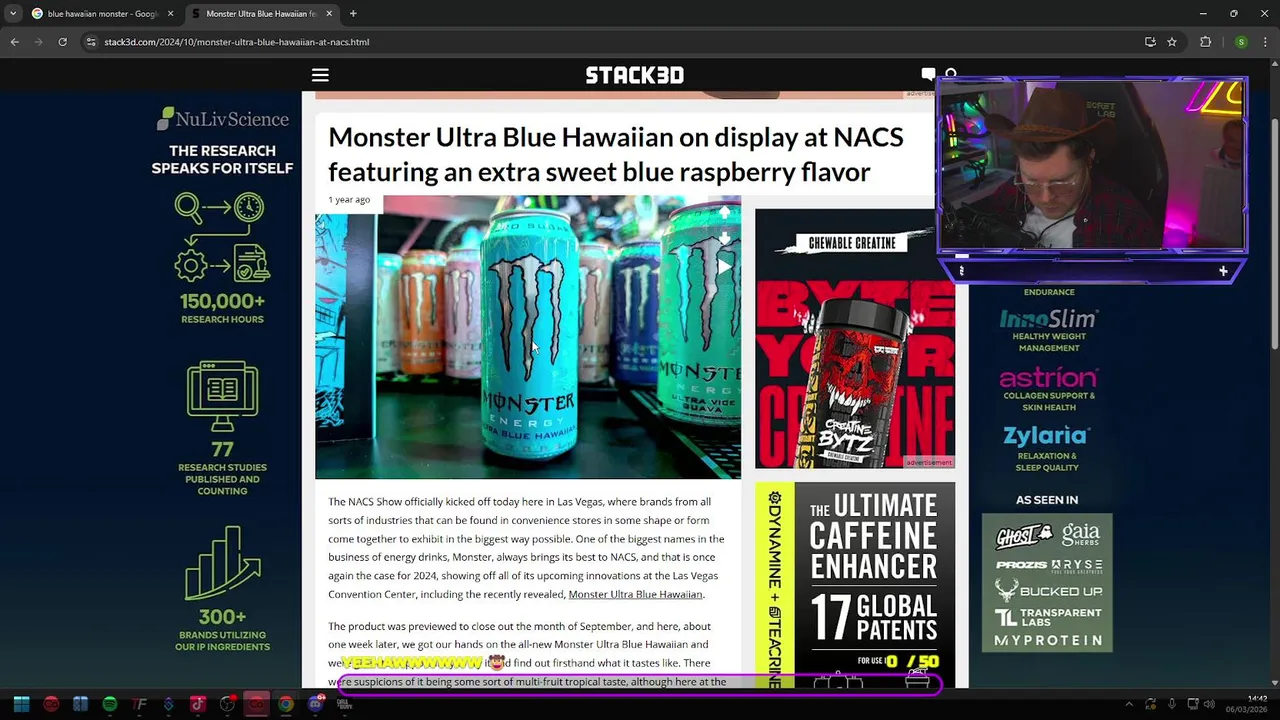This screenshot has width=1280, height=720.
Task: Click the Monster can article photo
Action: (x=528, y=337)
